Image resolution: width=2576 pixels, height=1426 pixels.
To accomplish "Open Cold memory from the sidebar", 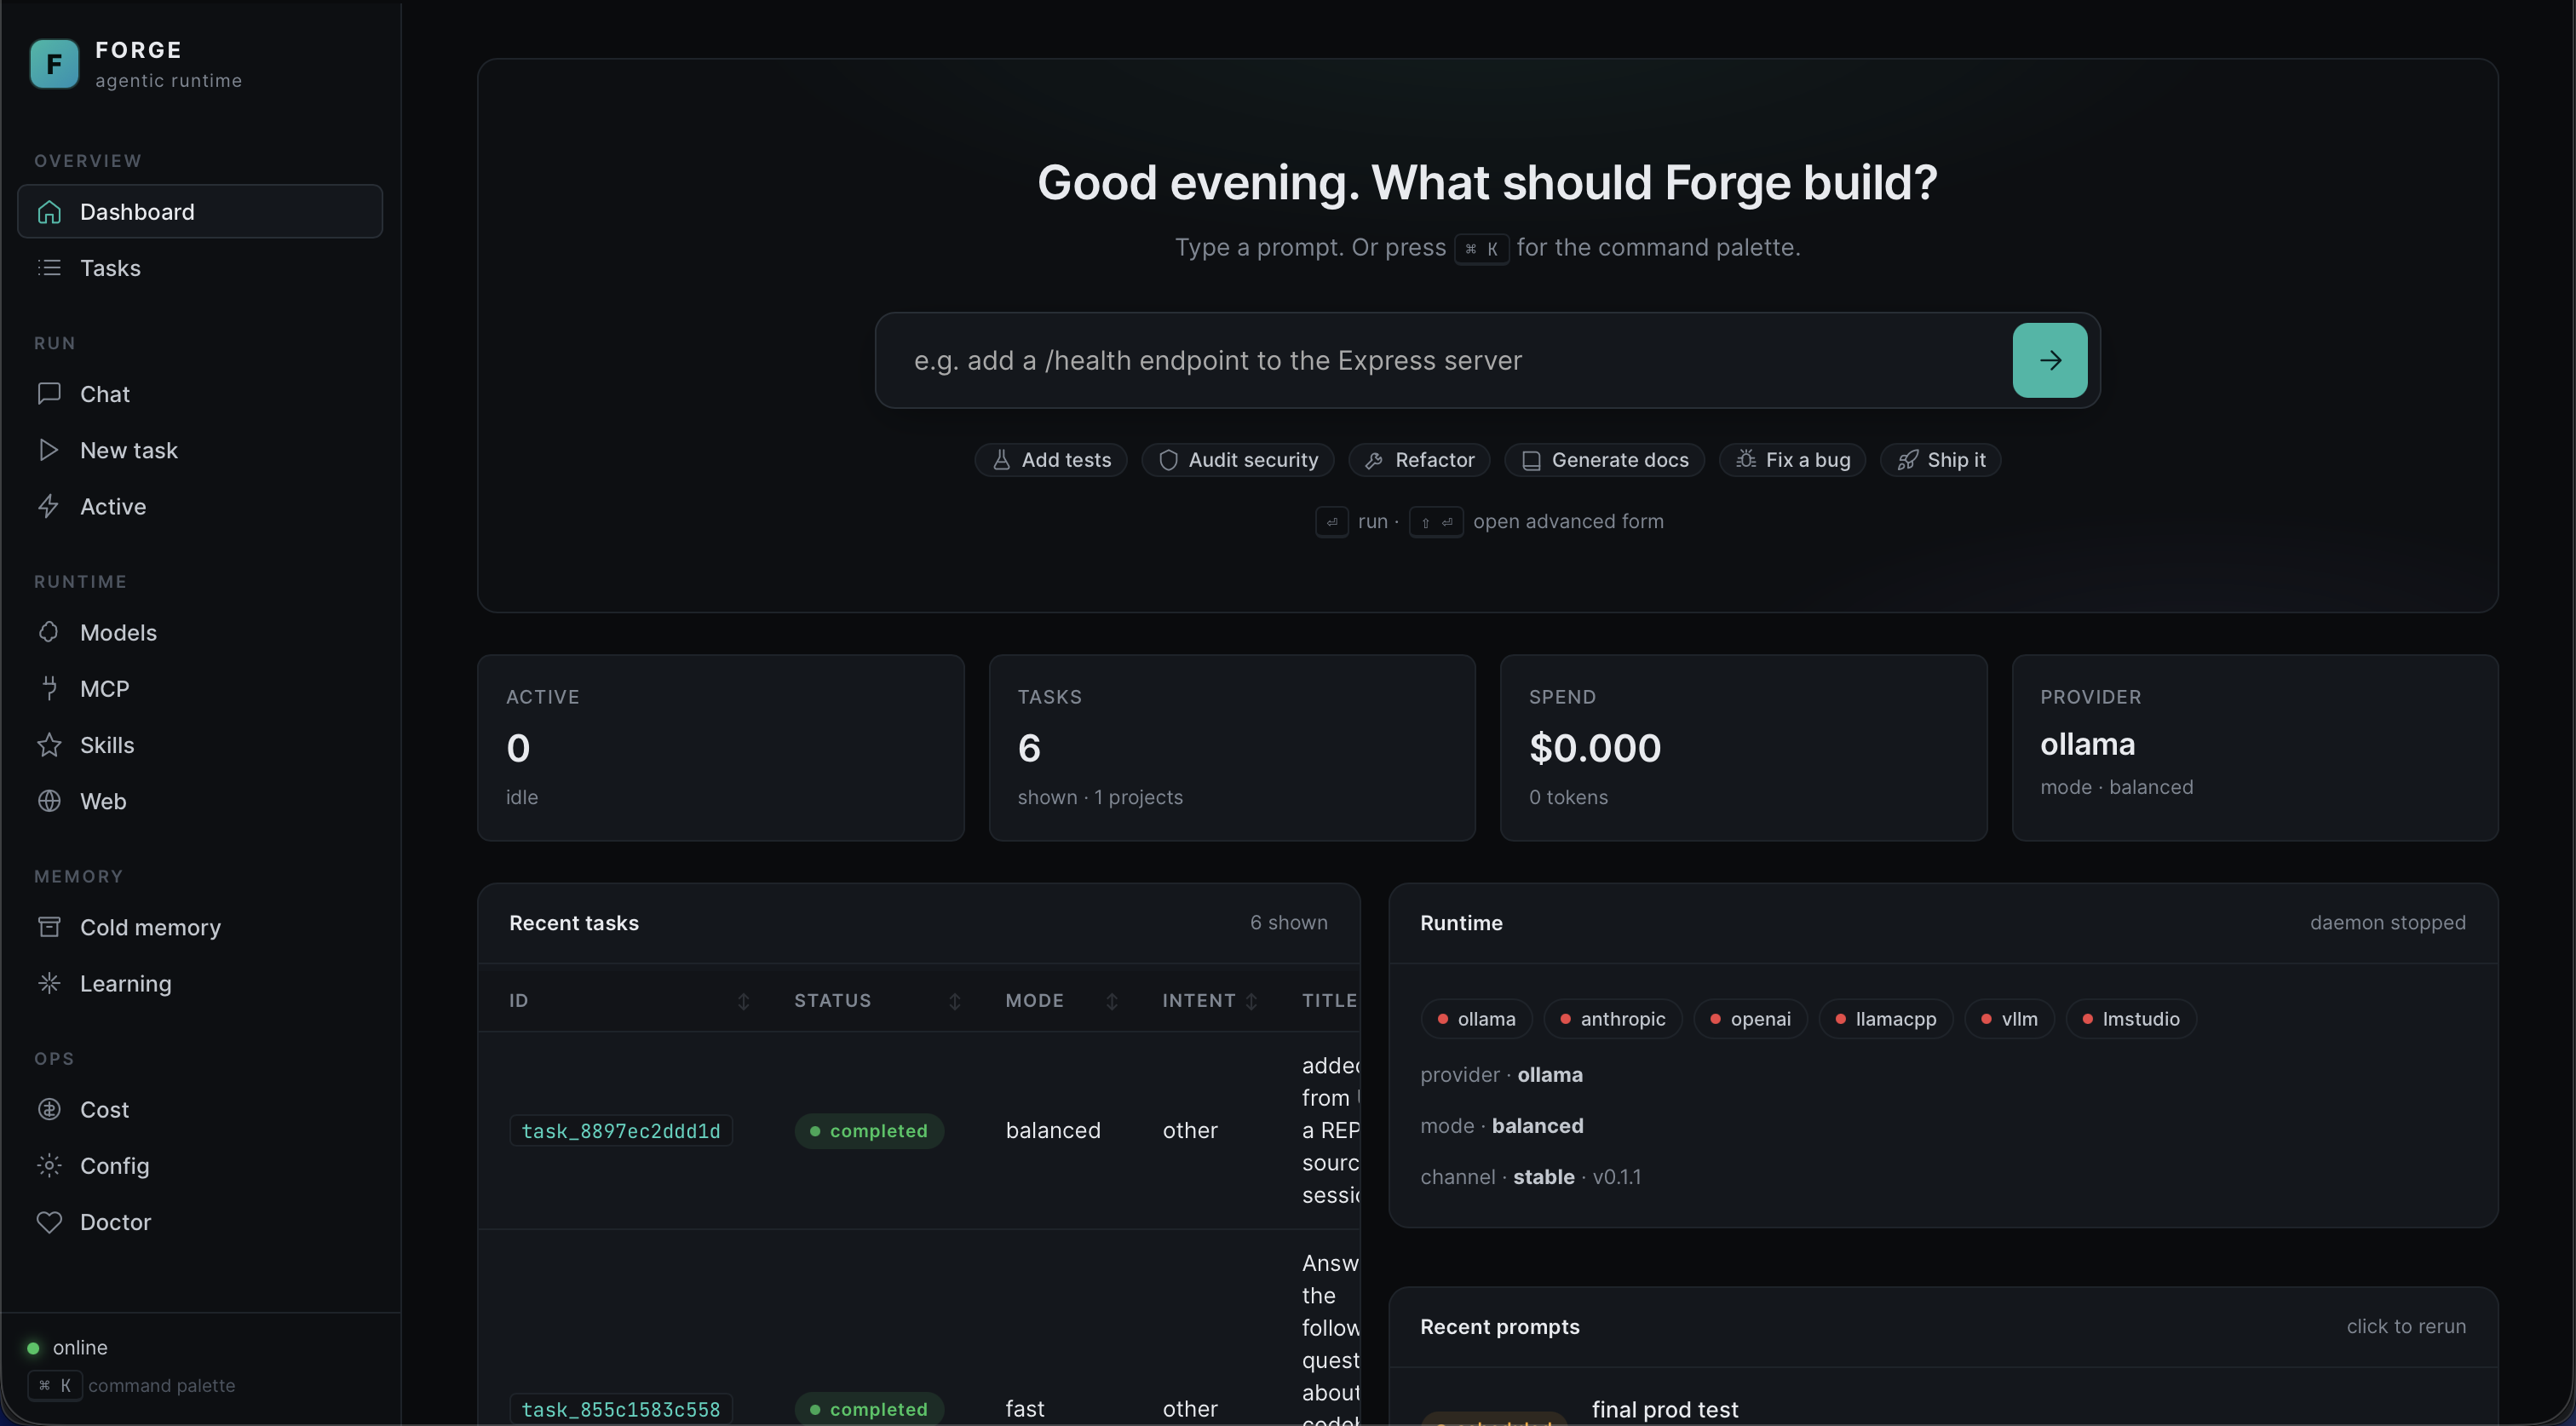I will point(150,927).
